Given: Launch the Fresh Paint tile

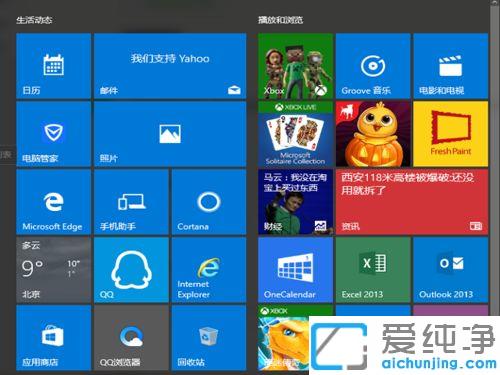Looking at the screenshot, I should [x=451, y=134].
